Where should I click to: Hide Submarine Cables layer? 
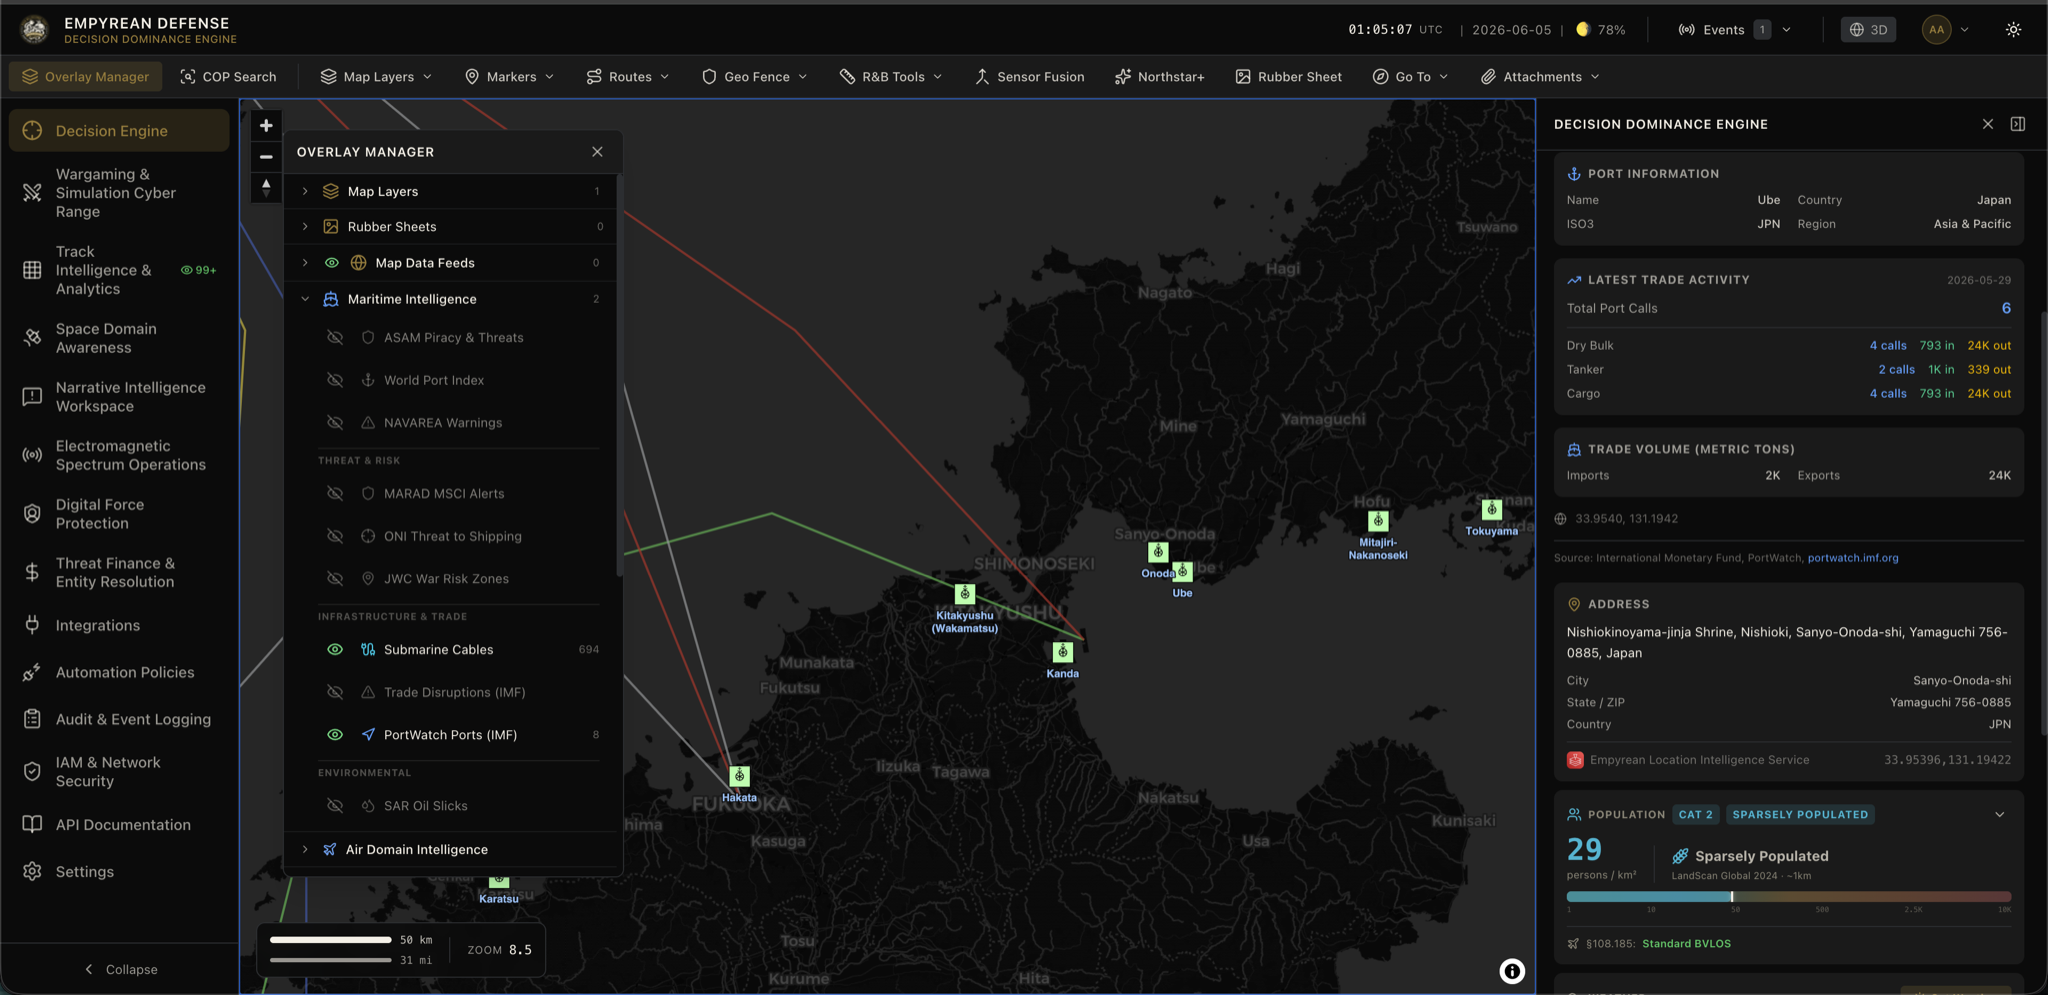335,650
